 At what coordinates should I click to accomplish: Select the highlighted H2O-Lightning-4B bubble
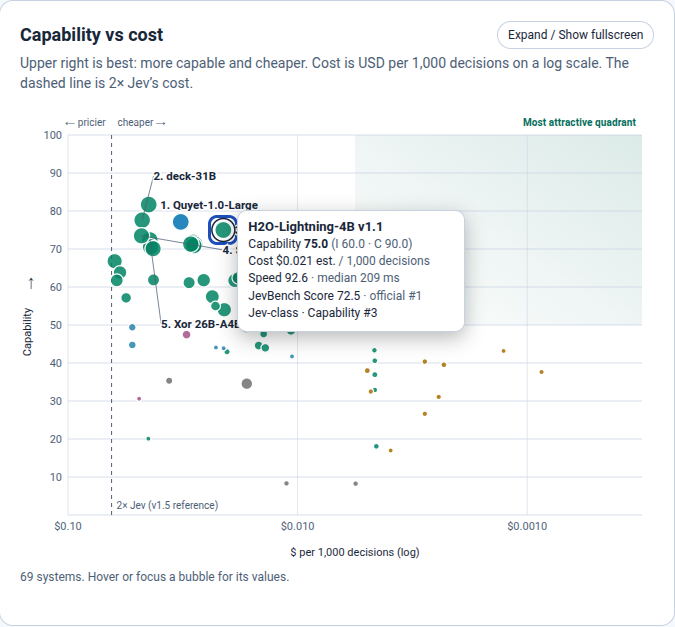pyautogui.click(x=223, y=230)
